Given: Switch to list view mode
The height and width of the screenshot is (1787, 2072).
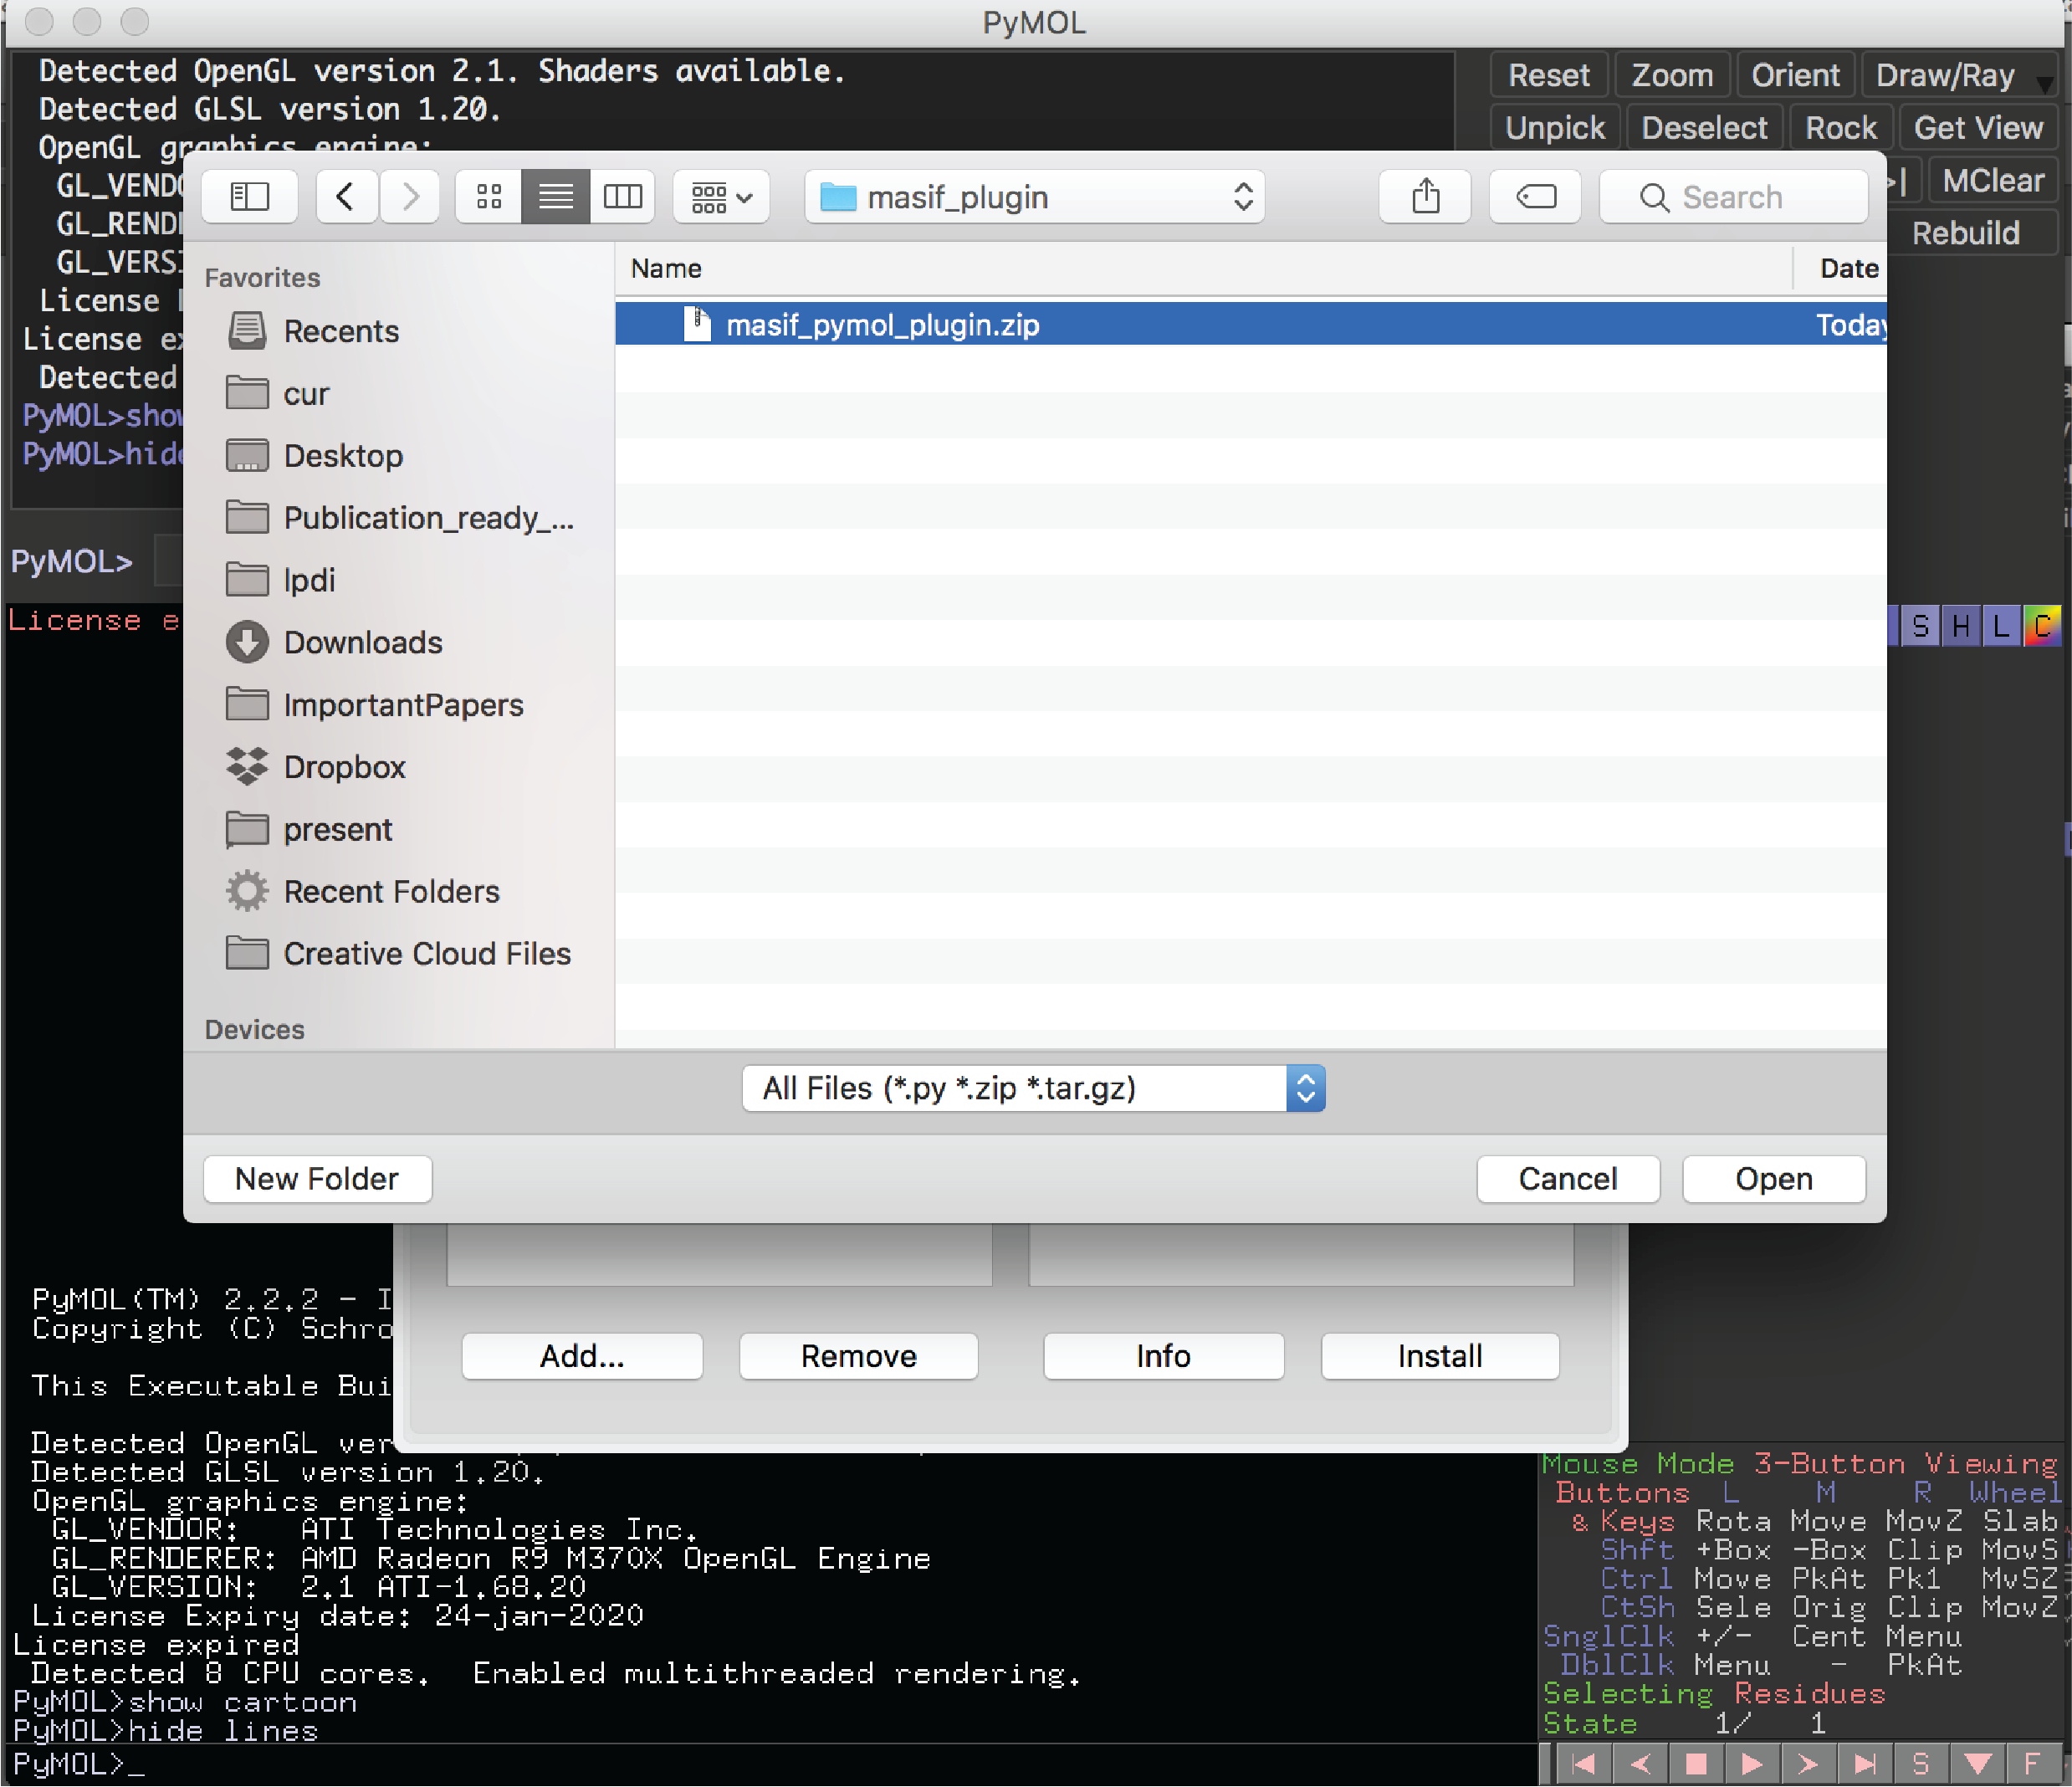Looking at the screenshot, I should pyautogui.click(x=556, y=197).
